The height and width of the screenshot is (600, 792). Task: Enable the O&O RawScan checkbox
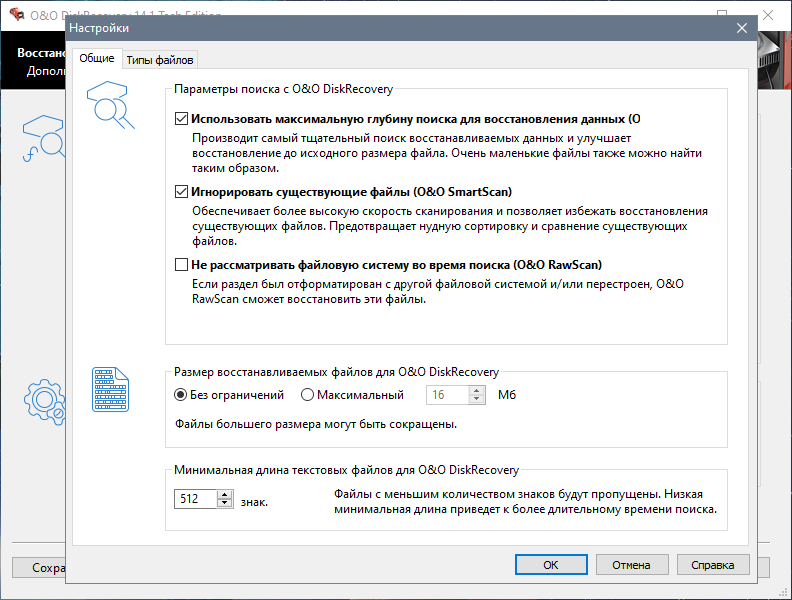coord(181,265)
